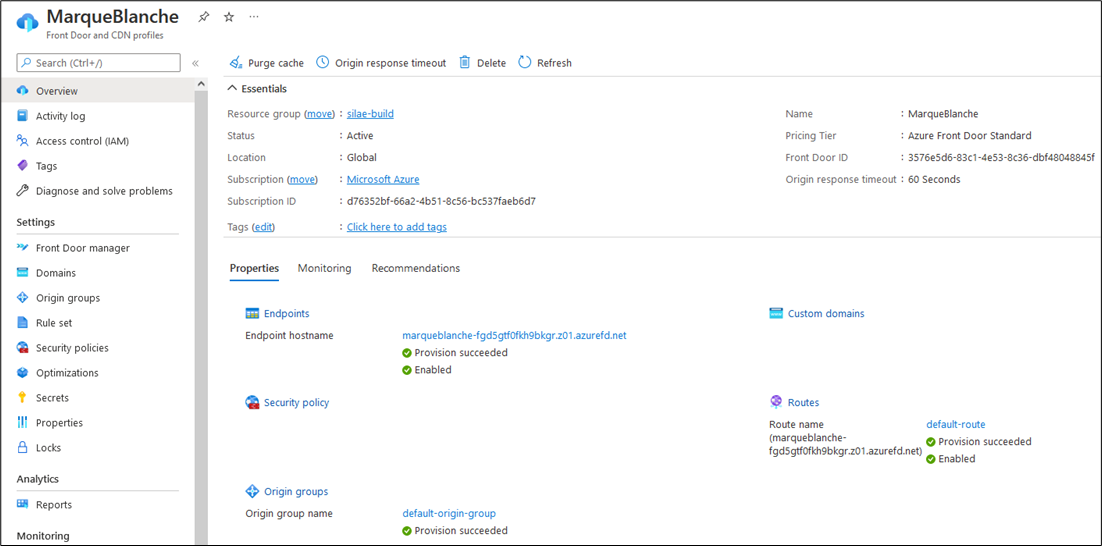Click the Domains icon in sidebar
The width and height of the screenshot is (1102, 546).
(22, 273)
